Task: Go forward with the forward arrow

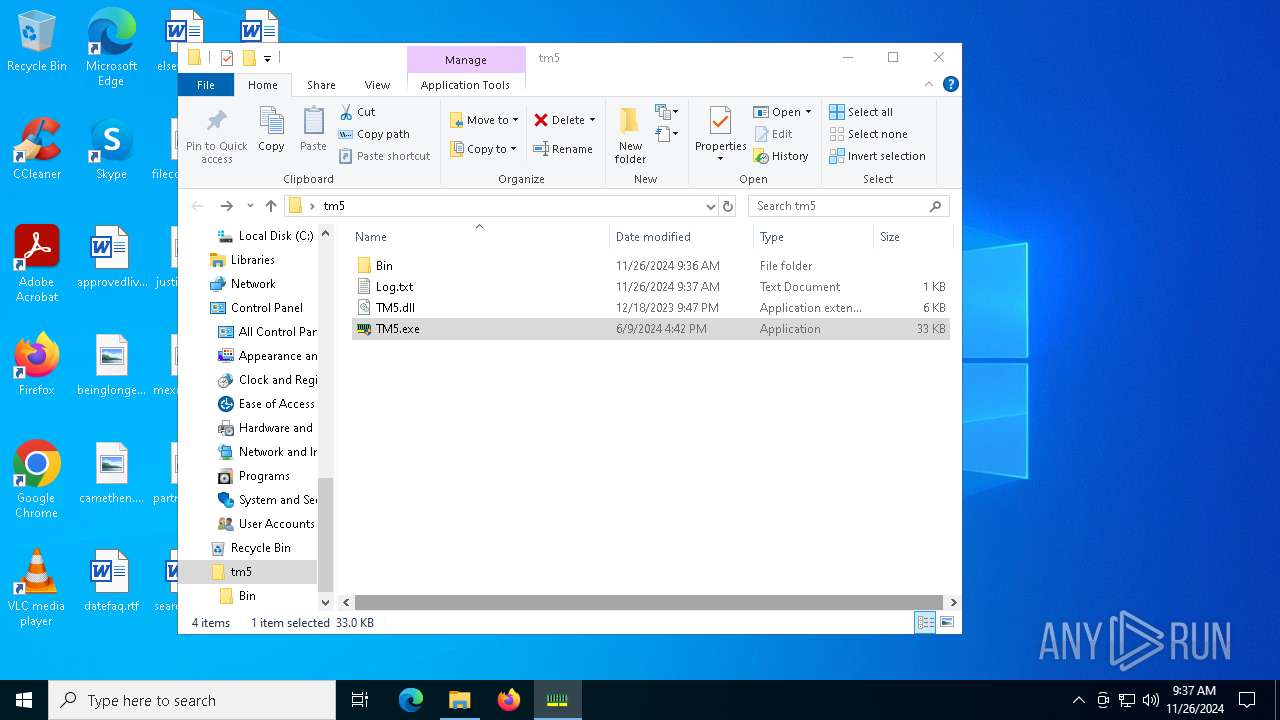Action: click(226, 206)
